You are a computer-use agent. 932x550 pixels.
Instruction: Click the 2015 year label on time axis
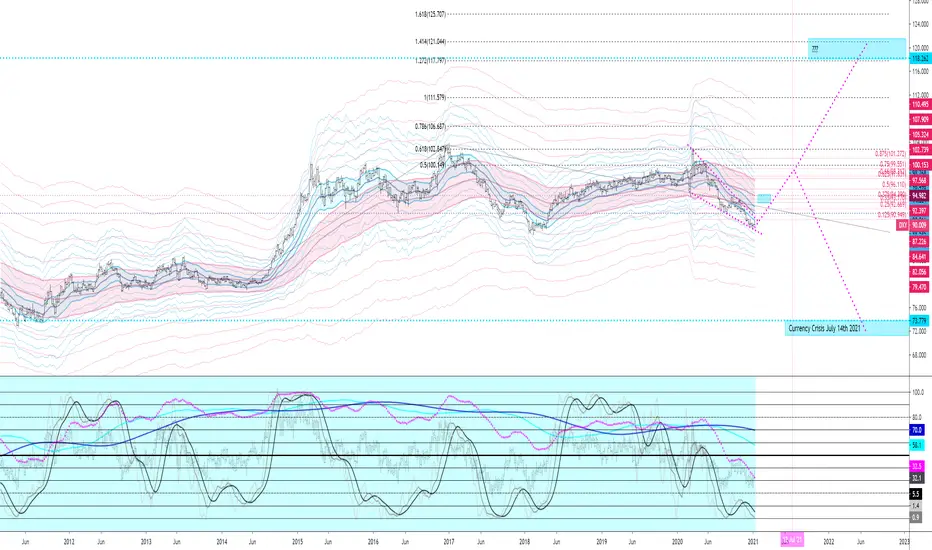298,542
